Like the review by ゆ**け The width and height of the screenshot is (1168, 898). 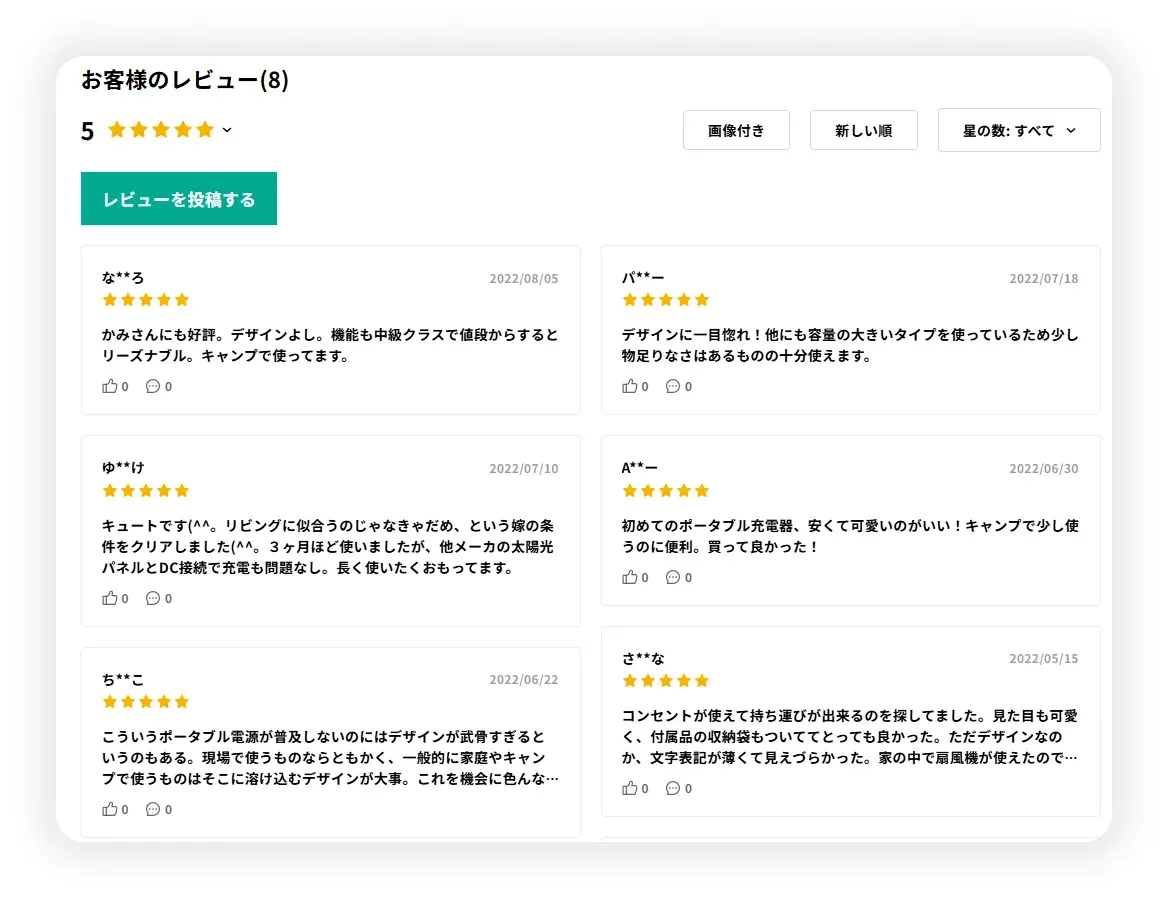110,598
